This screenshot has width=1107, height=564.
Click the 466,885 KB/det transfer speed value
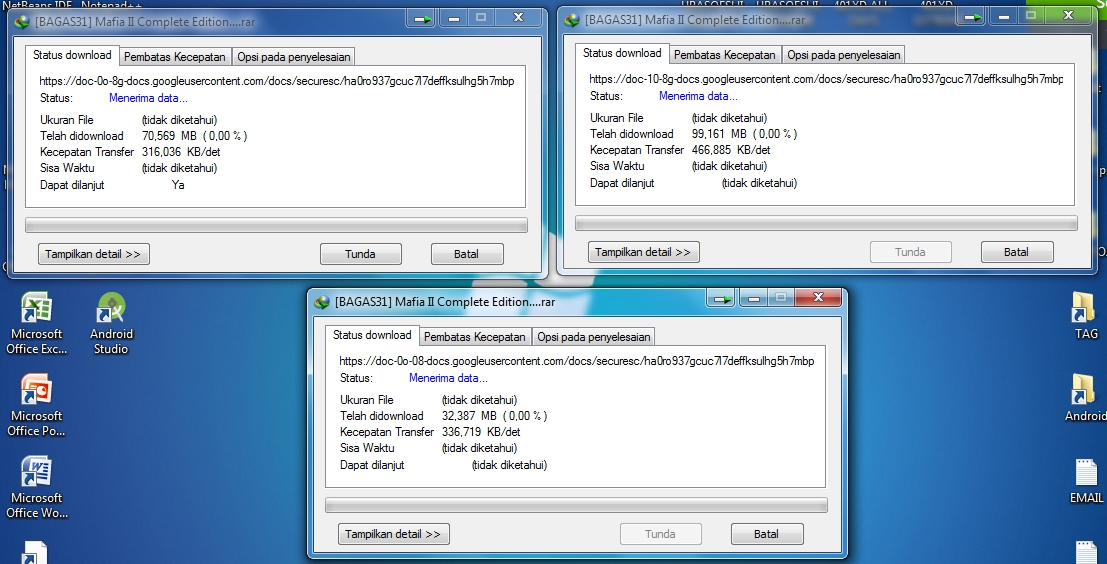click(731, 150)
